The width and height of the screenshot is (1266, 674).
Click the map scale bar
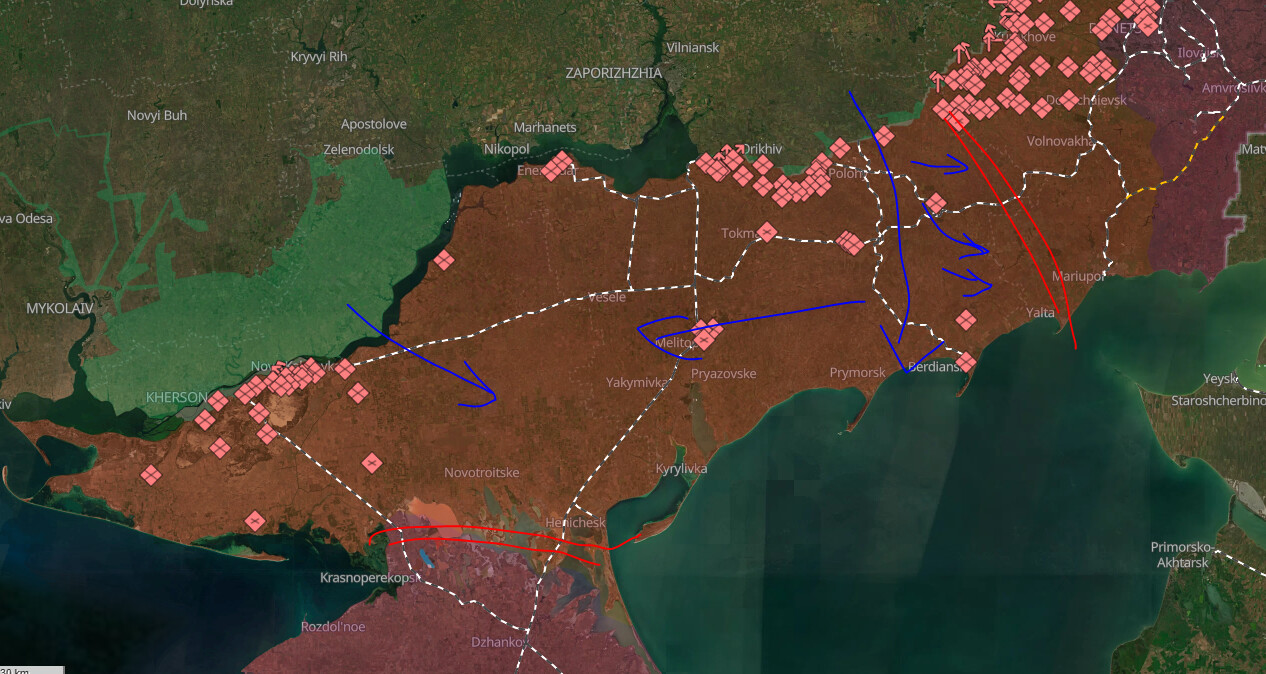tap(32, 669)
